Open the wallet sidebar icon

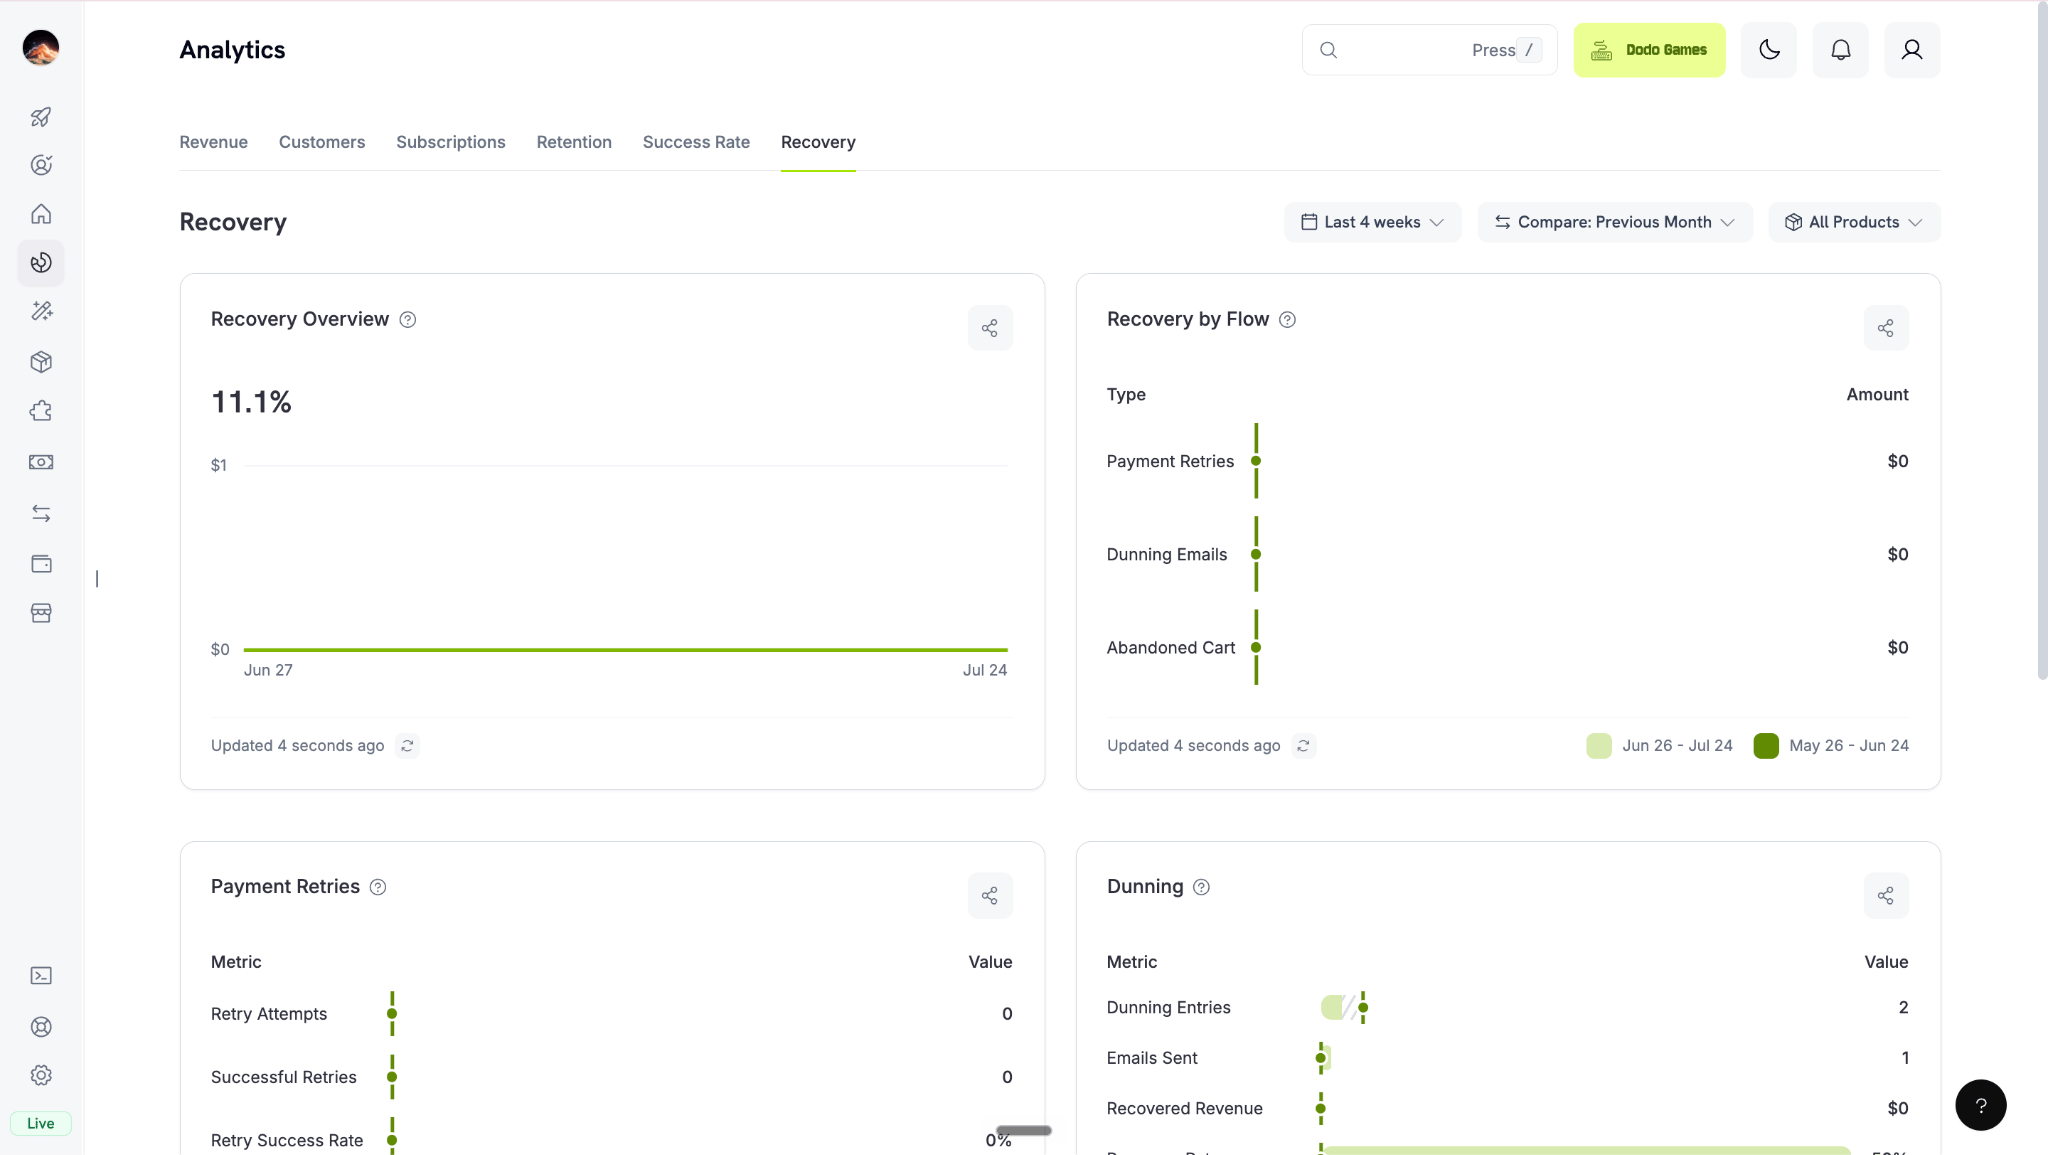tap(41, 564)
